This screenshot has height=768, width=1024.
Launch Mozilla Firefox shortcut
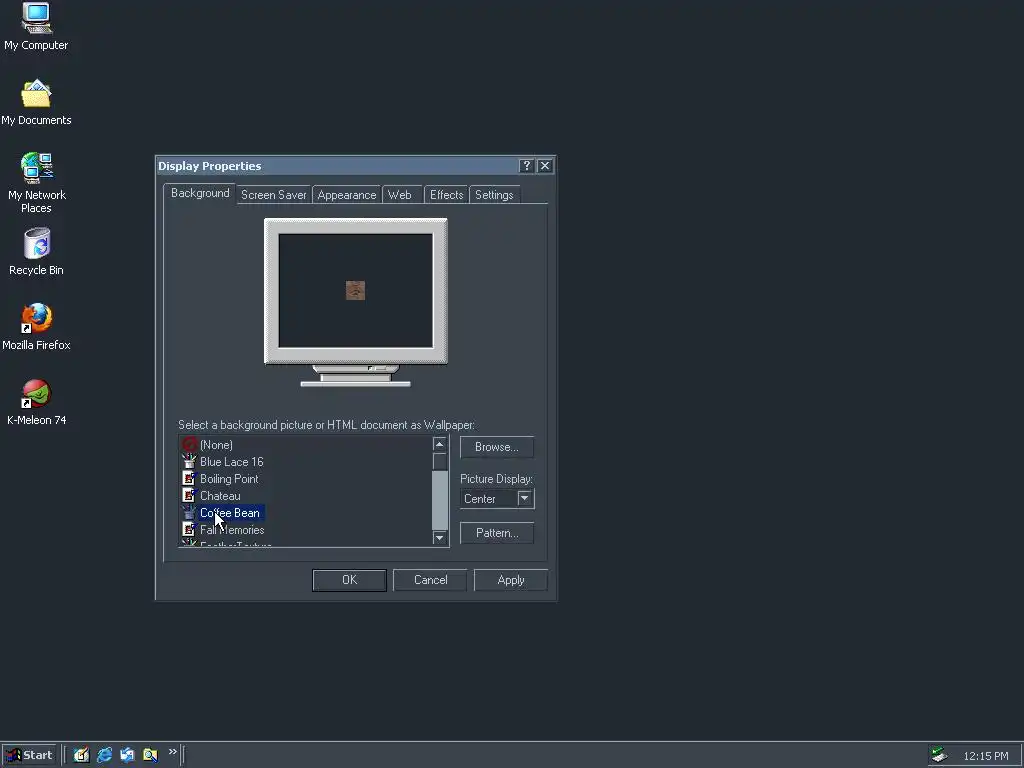click(36, 327)
